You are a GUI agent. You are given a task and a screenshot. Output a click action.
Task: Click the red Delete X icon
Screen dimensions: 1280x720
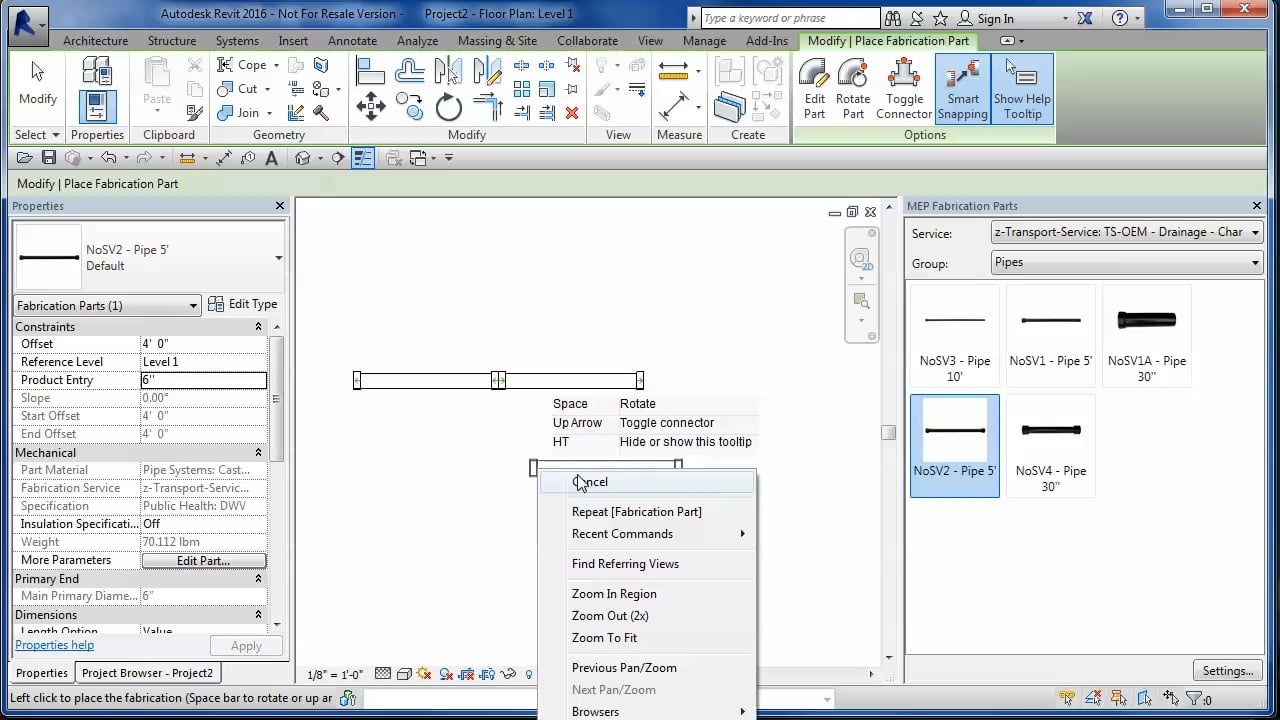tap(572, 113)
